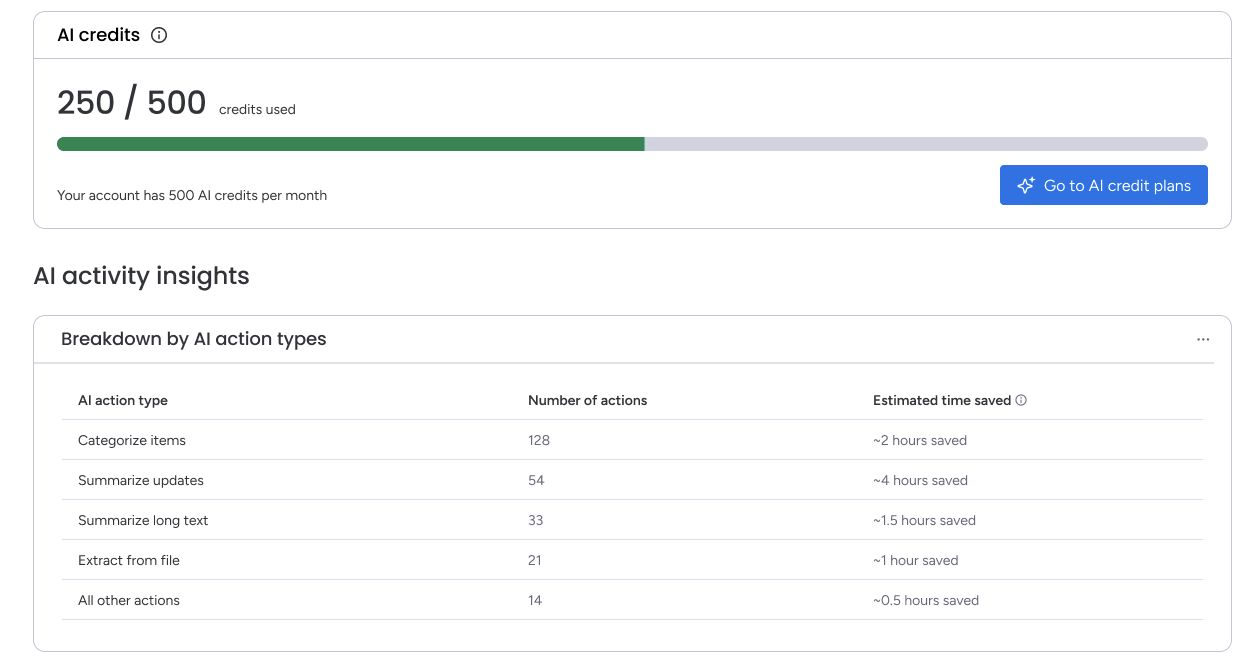The width and height of the screenshot is (1260, 660).
Task: Click the Number of actions column header
Action: (x=587, y=400)
